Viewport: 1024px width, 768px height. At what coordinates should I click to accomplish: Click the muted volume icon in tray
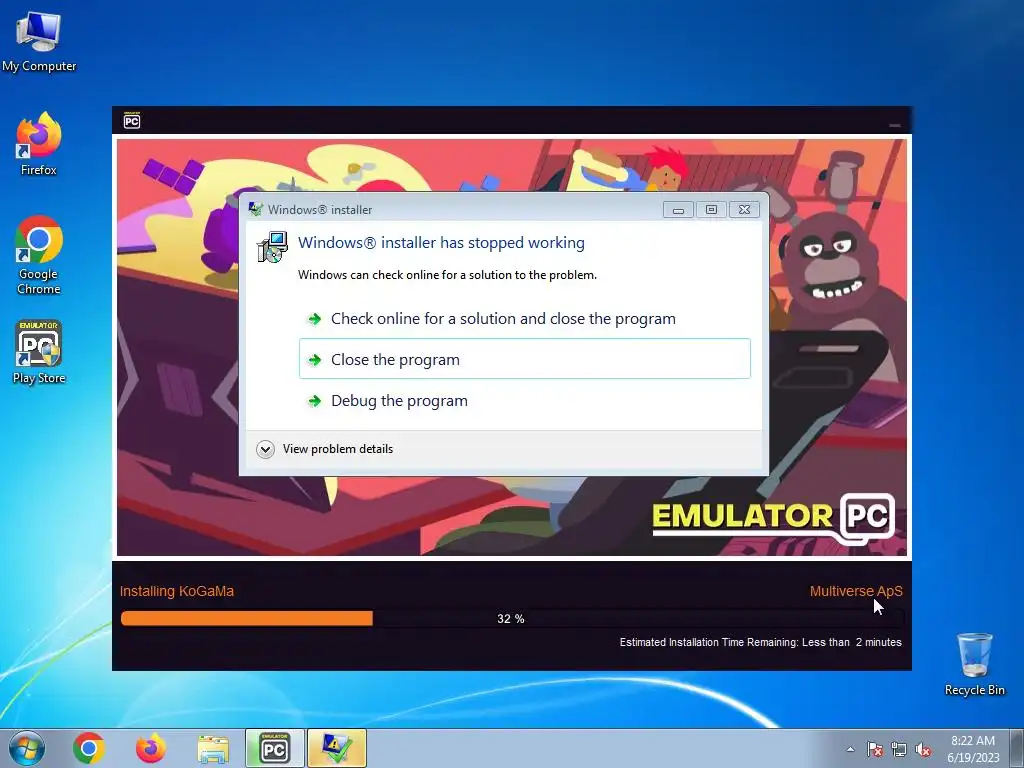[923, 749]
